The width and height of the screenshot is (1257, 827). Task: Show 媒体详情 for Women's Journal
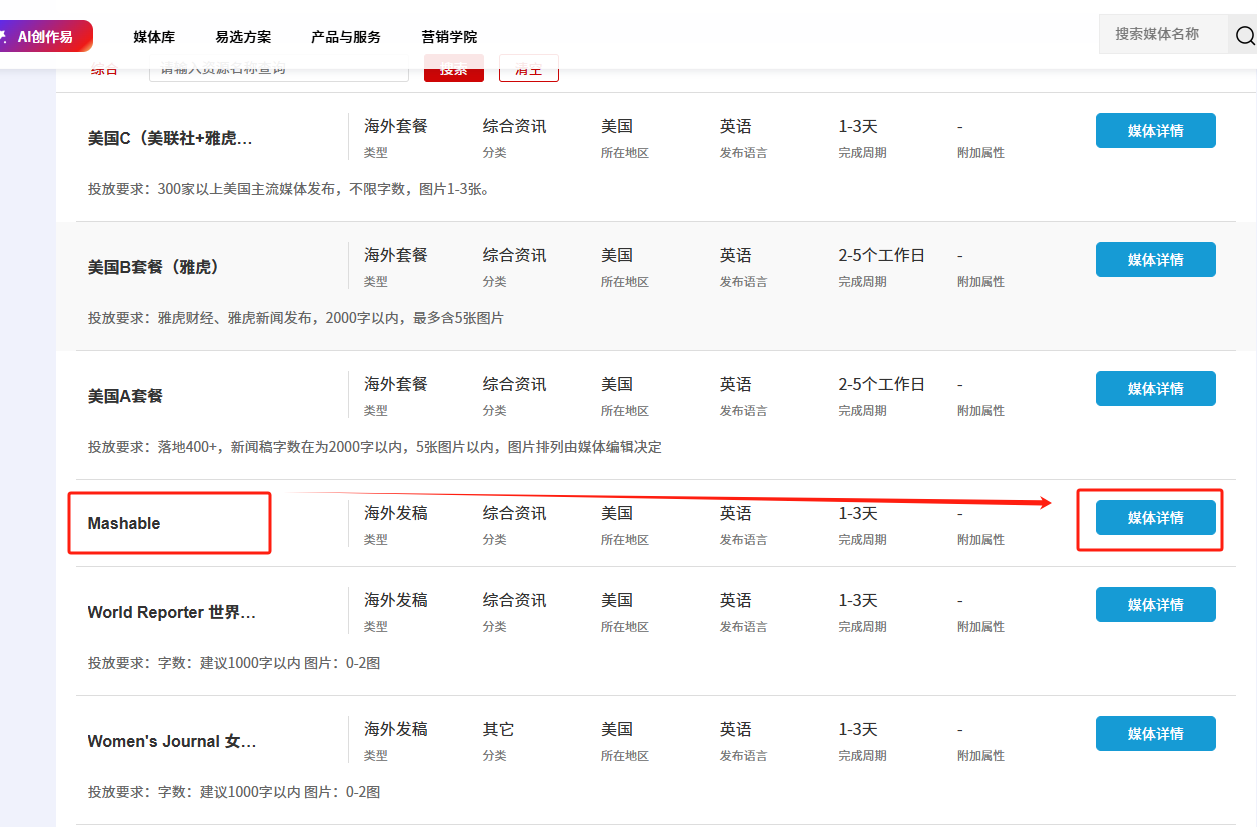tap(1155, 734)
